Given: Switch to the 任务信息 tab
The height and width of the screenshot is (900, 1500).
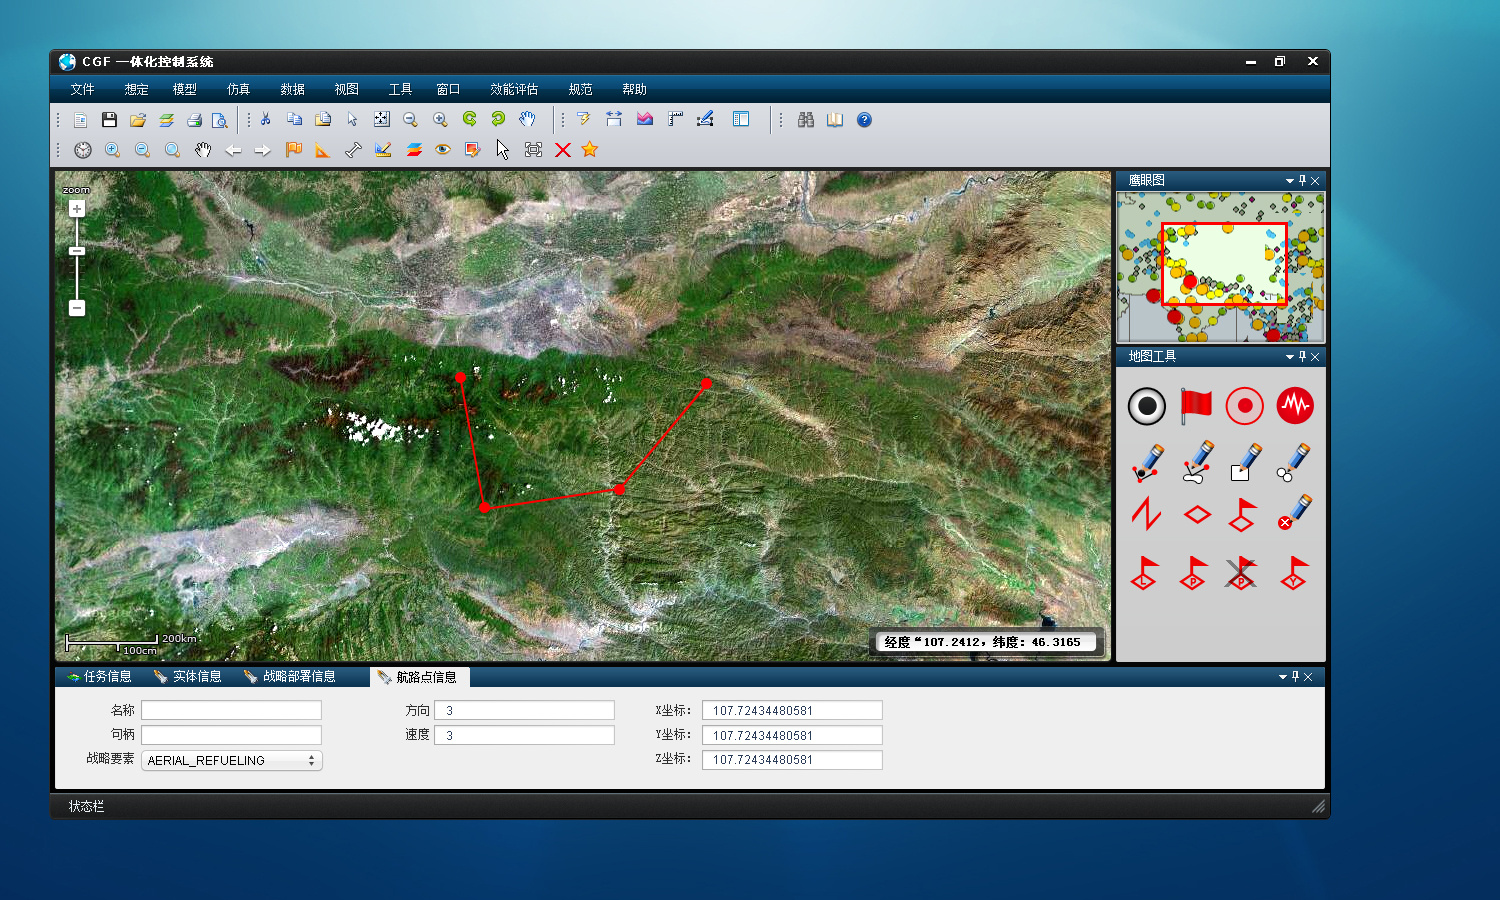Looking at the screenshot, I should point(99,677).
